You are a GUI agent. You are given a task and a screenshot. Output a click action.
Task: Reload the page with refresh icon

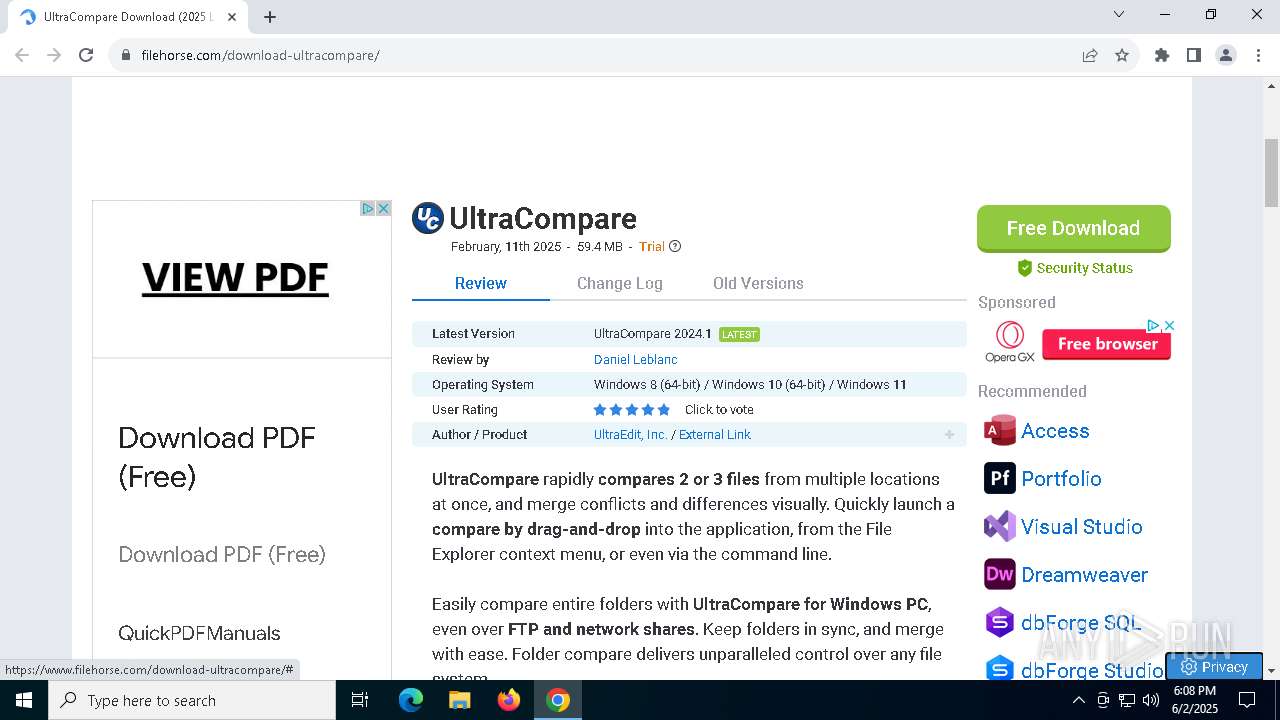point(86,55)
